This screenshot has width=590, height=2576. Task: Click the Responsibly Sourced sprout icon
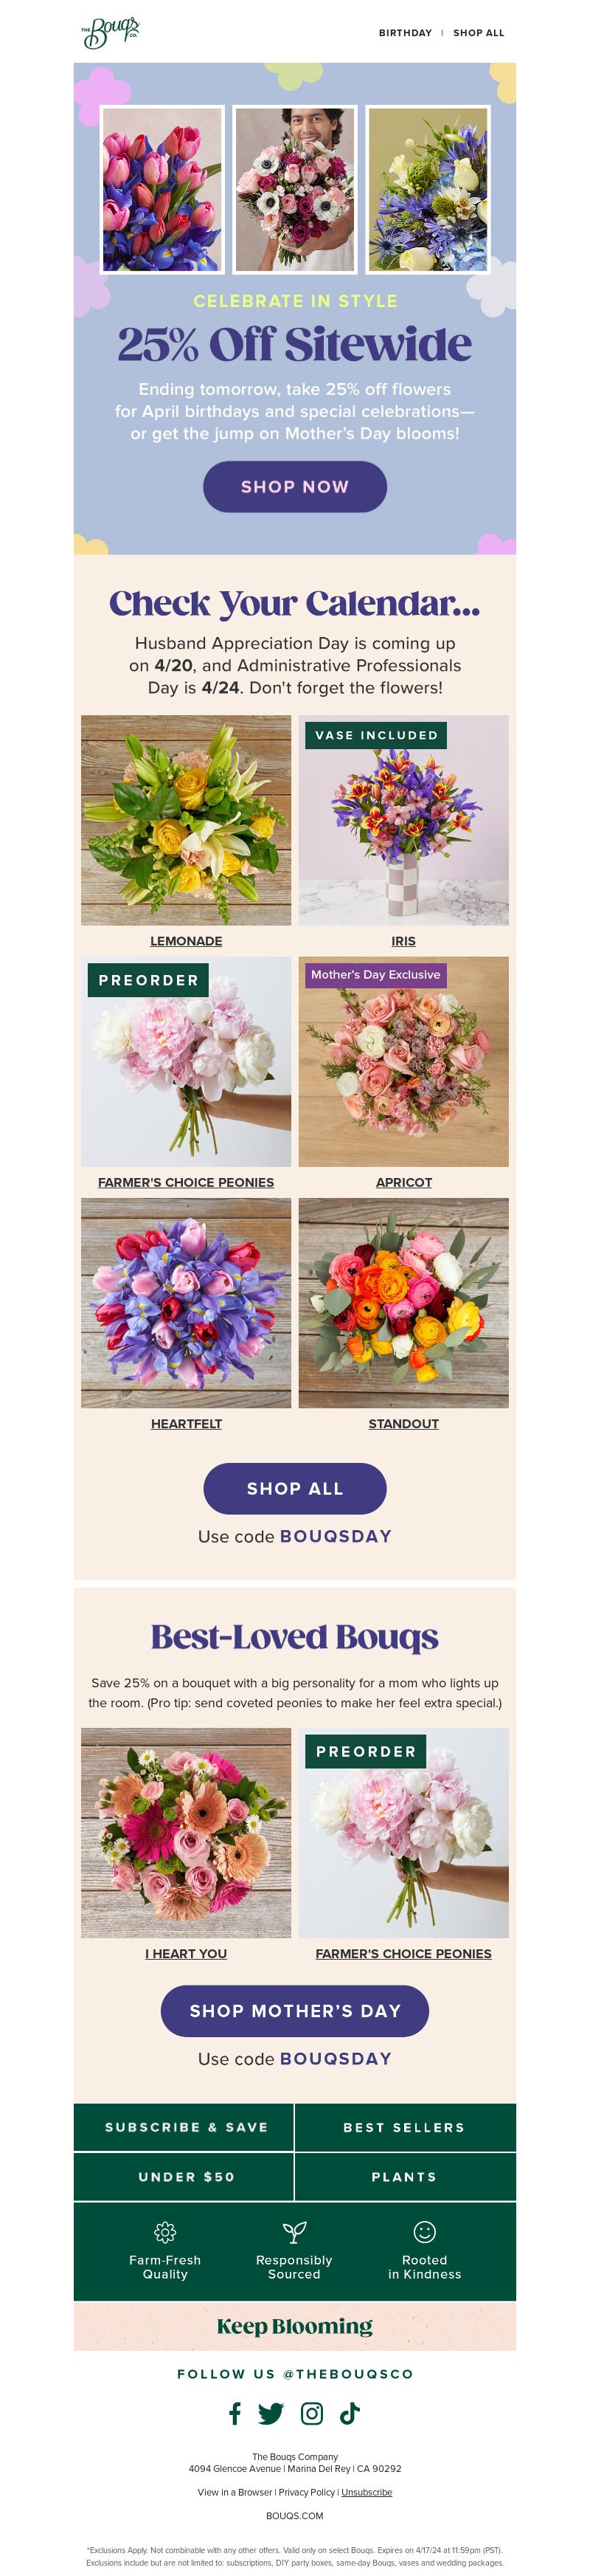click(294, 2231)
